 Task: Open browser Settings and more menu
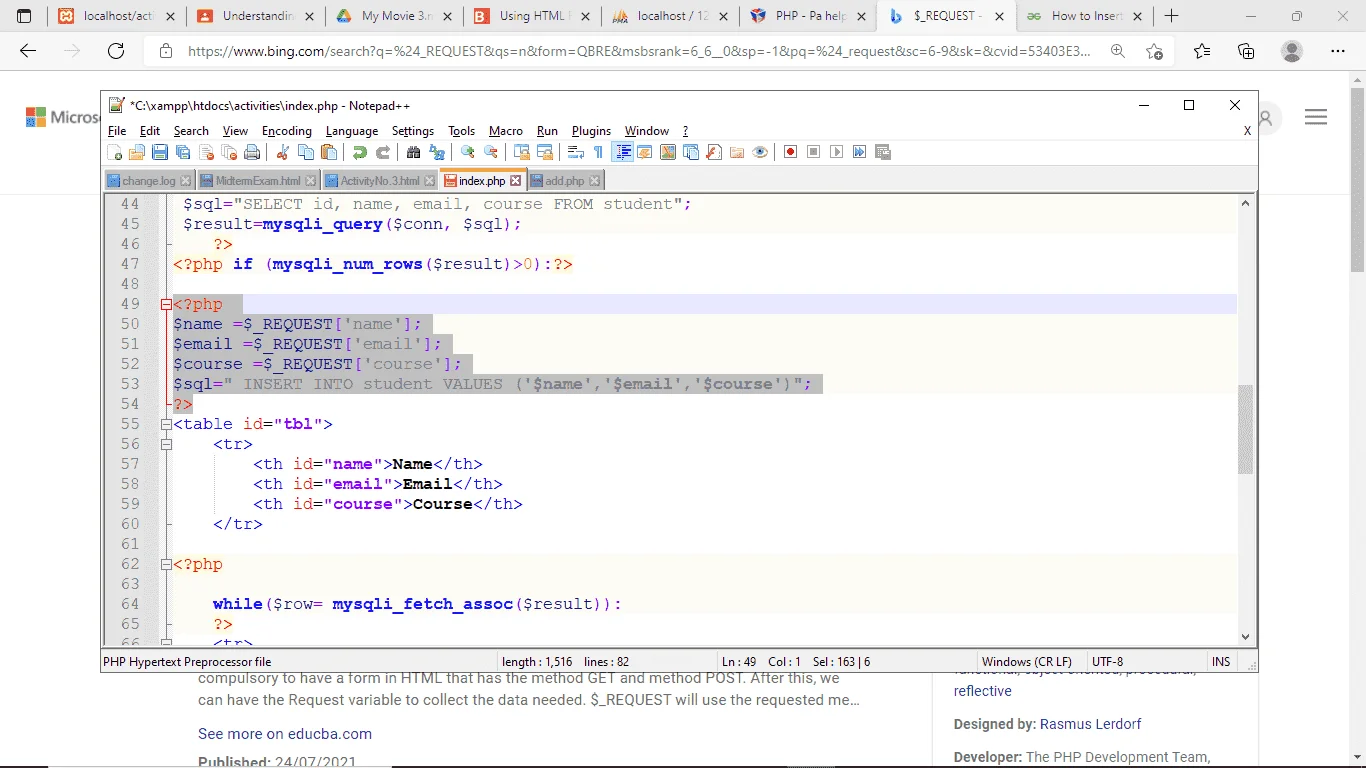pyautogui.click(x=1338, y=51)
